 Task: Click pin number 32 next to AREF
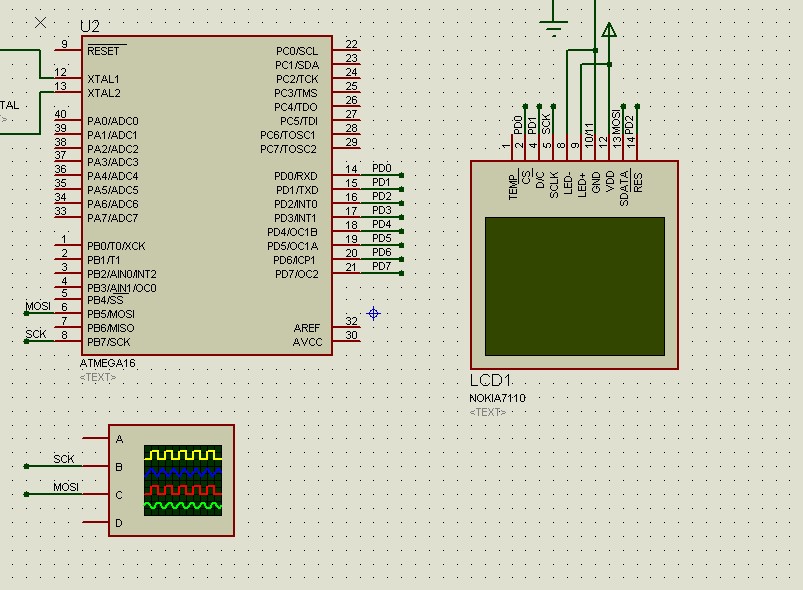(x=351, y=321)
